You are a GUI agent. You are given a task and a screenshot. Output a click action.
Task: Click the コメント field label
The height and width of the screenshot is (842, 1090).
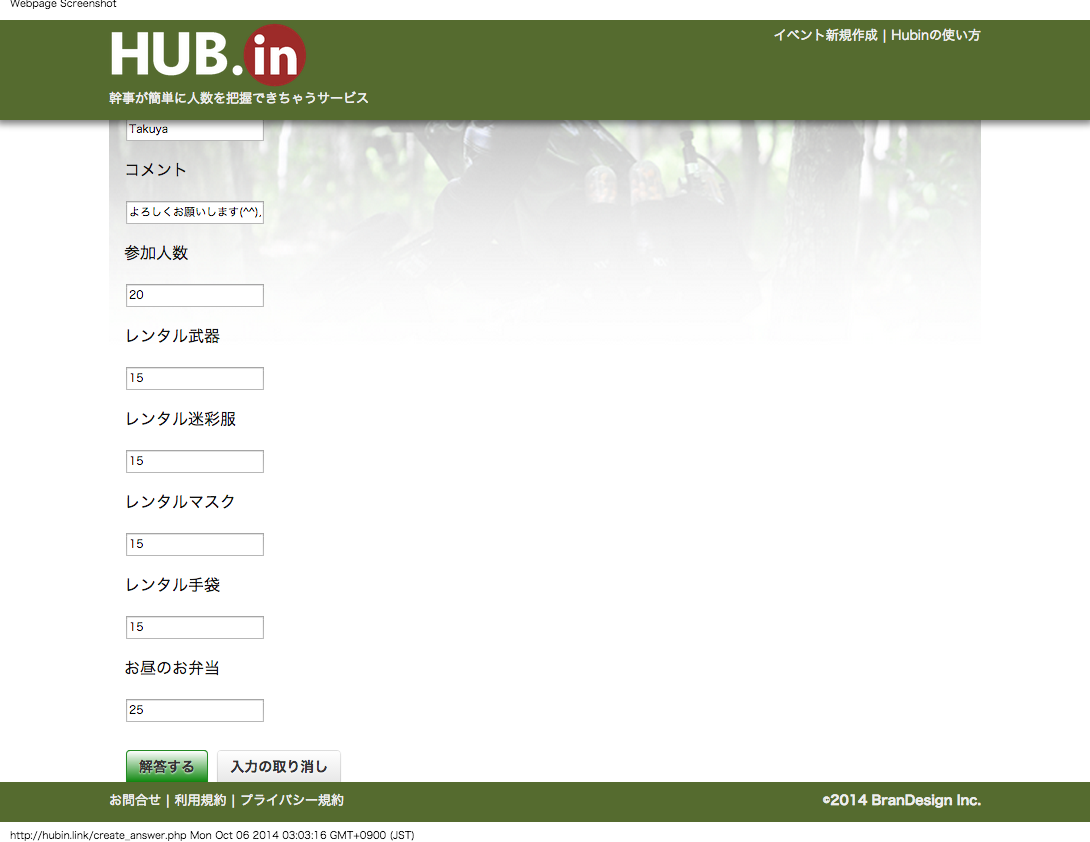(156, 170)
